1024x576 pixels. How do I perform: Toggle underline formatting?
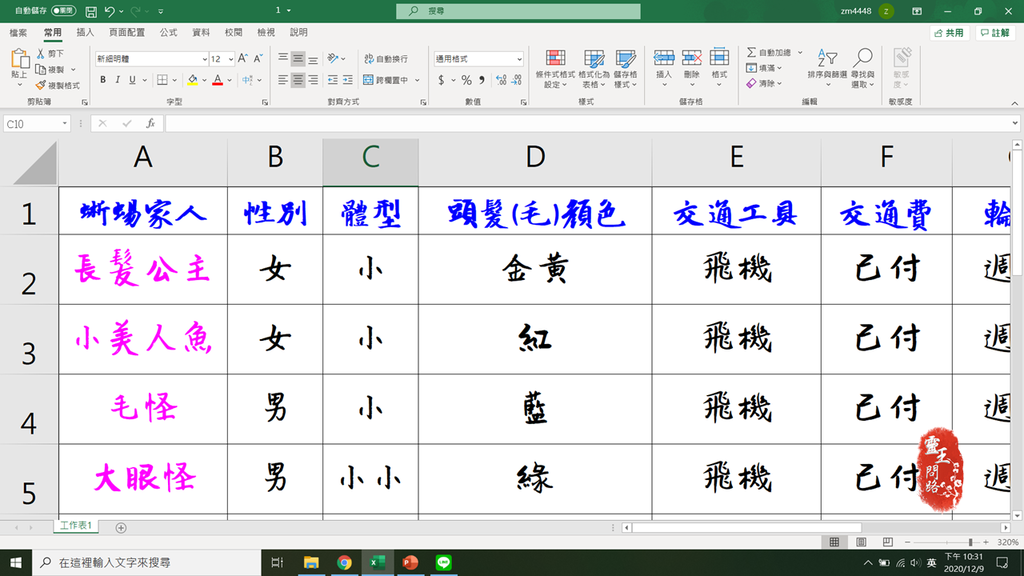pyautogui.click(x=132, y=80)
